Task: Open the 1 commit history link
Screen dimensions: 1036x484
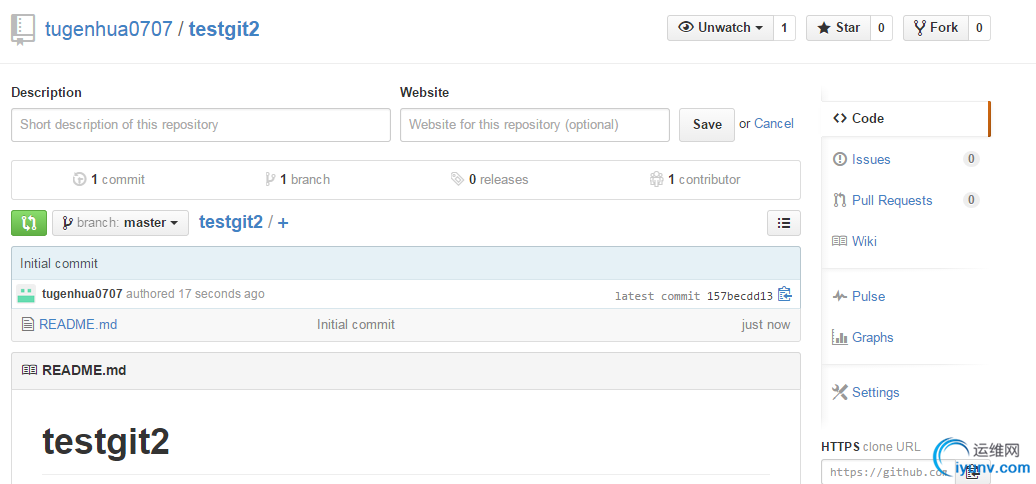Action: [109, 180]
